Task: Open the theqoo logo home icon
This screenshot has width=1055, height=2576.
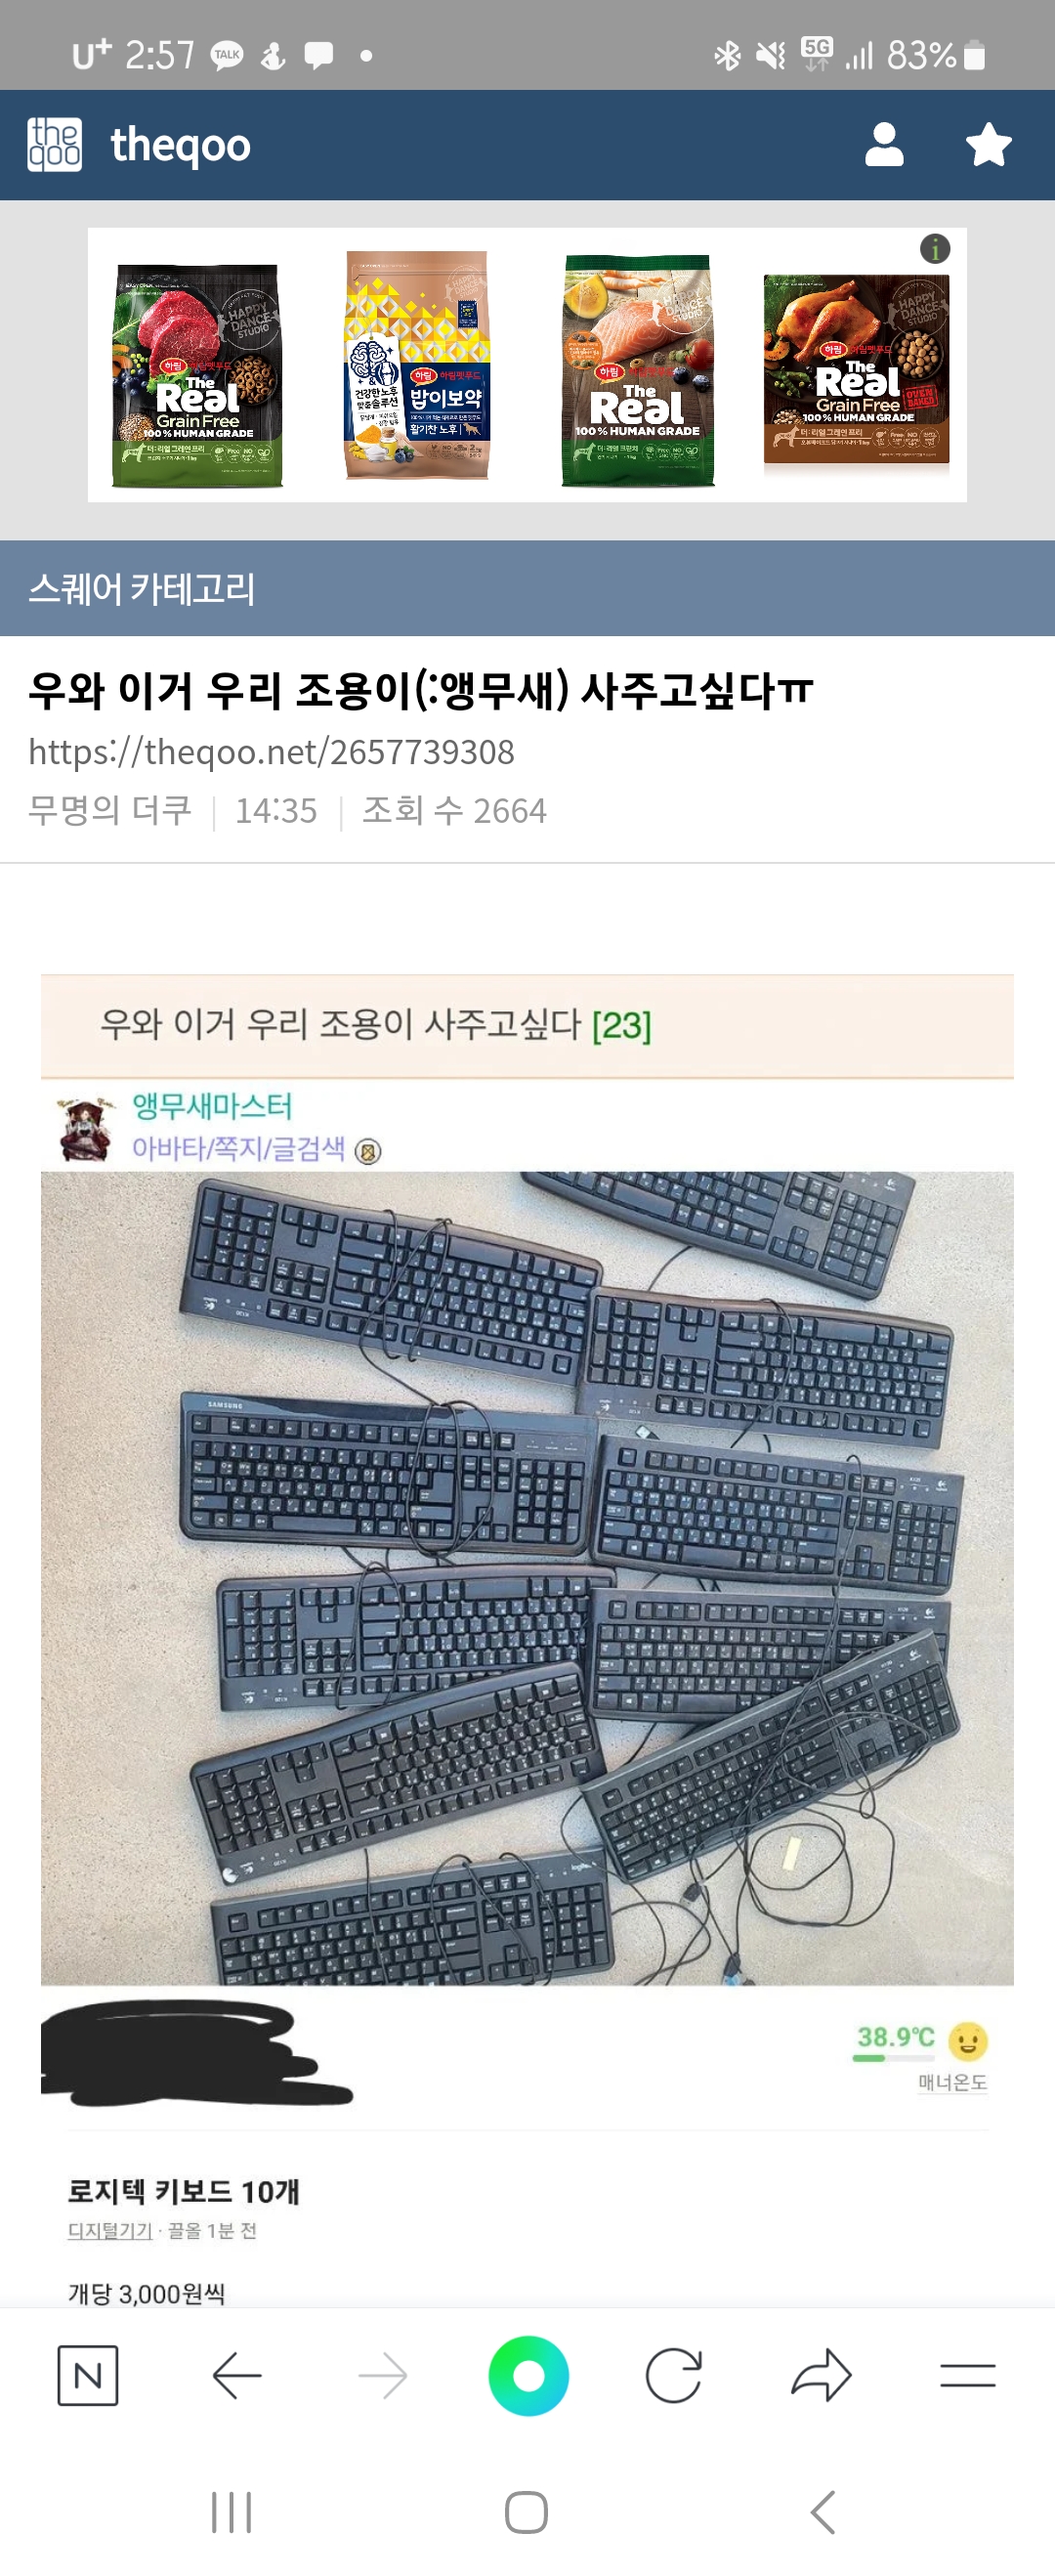Action: pos(55,145)
